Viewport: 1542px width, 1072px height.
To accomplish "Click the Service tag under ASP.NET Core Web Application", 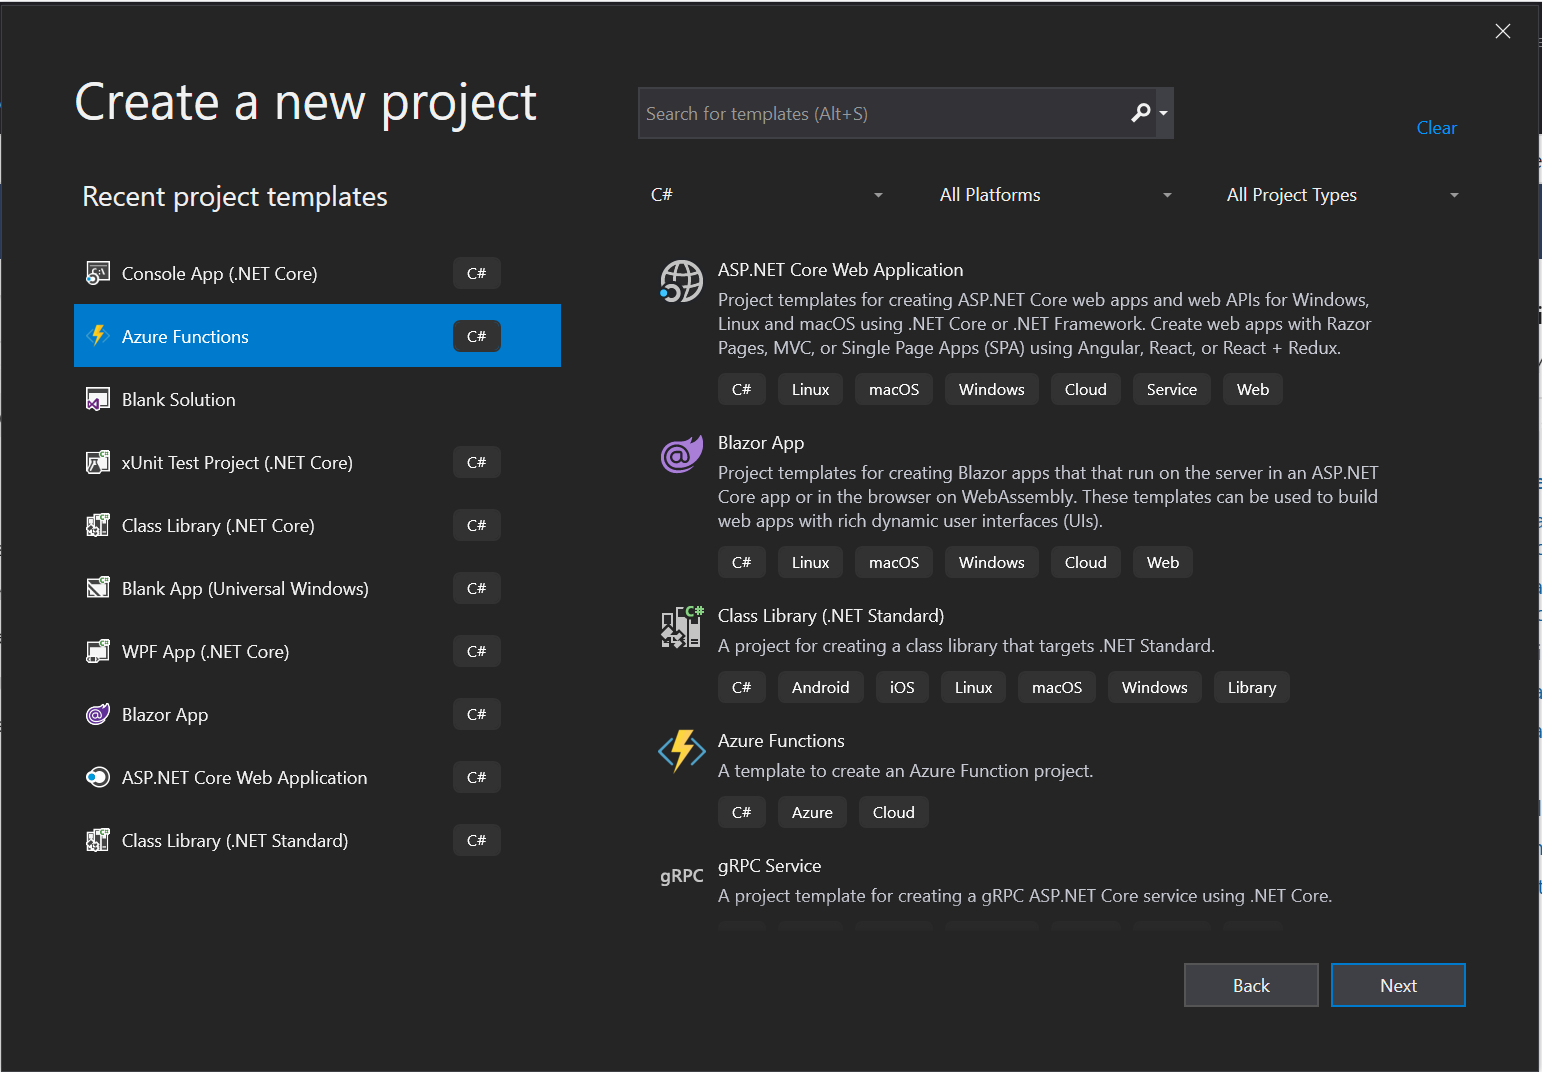I will (x=1171, y=389).
